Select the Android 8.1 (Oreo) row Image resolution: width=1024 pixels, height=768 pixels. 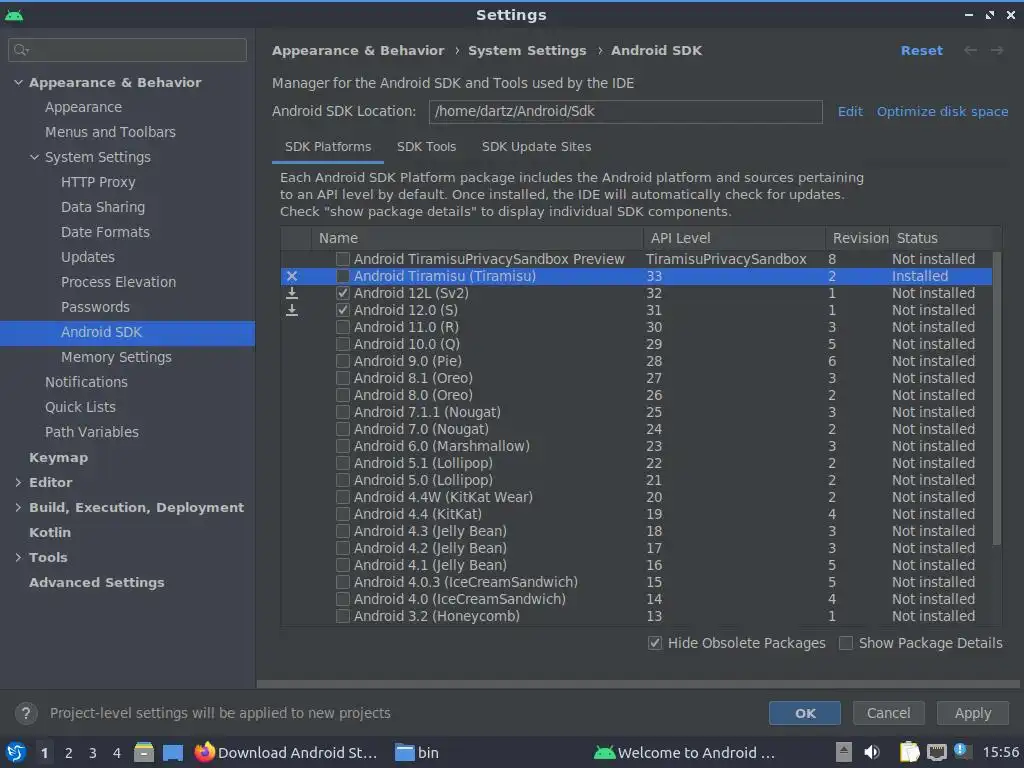coord(636,378)
